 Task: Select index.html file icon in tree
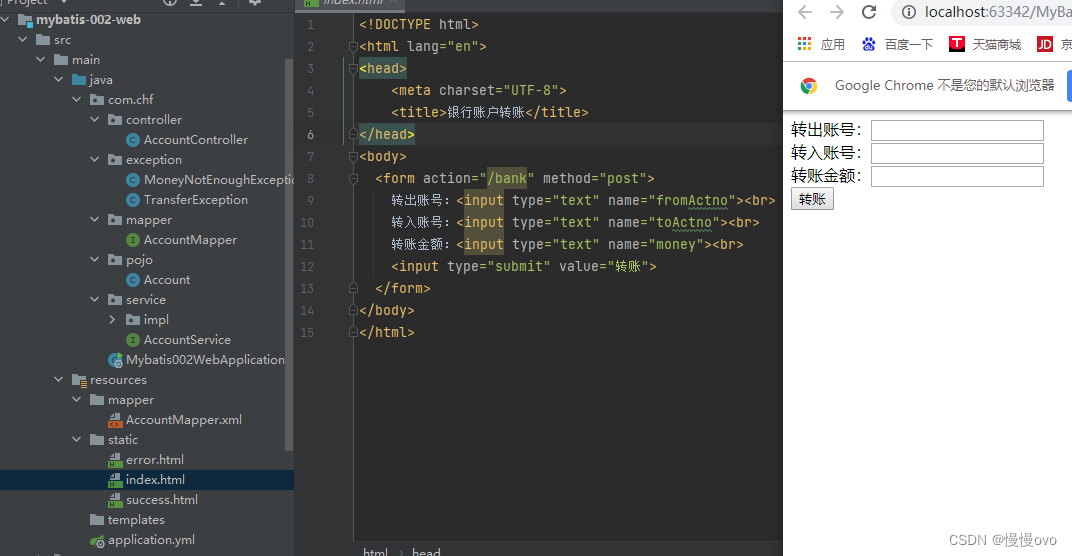pyautogui.click(x=115, y=480)
